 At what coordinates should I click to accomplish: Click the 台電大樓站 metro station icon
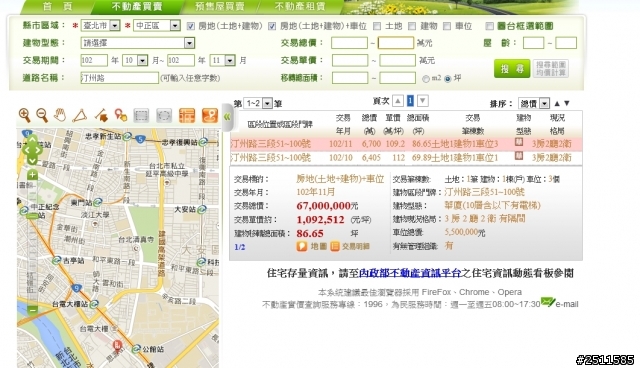(94, 304)
